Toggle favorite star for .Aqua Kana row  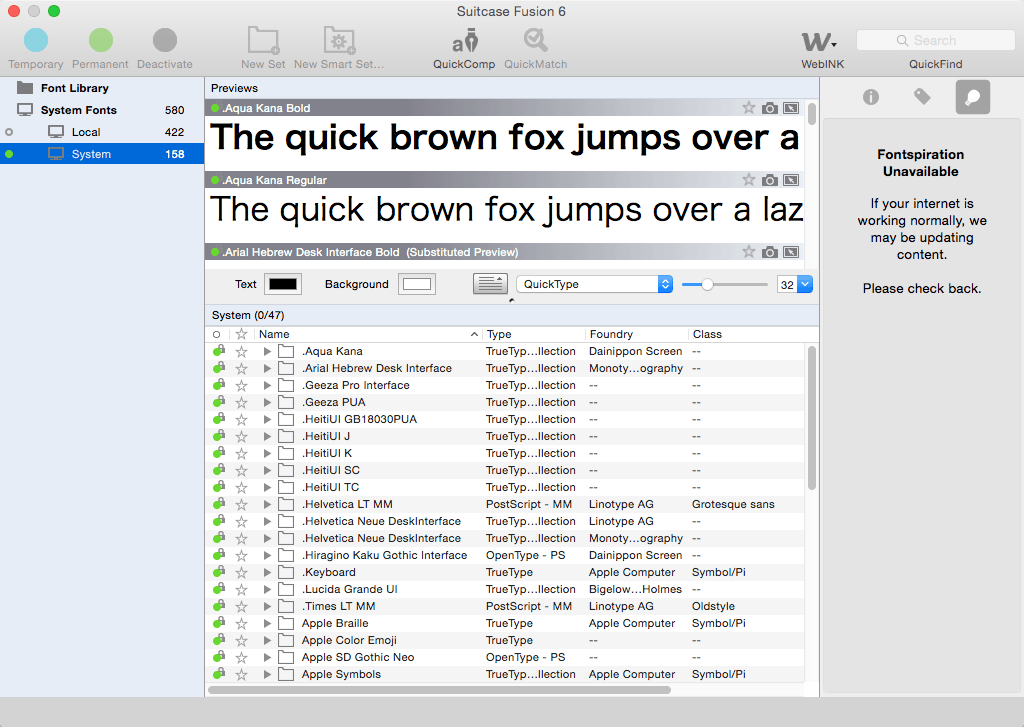(242, 351)
